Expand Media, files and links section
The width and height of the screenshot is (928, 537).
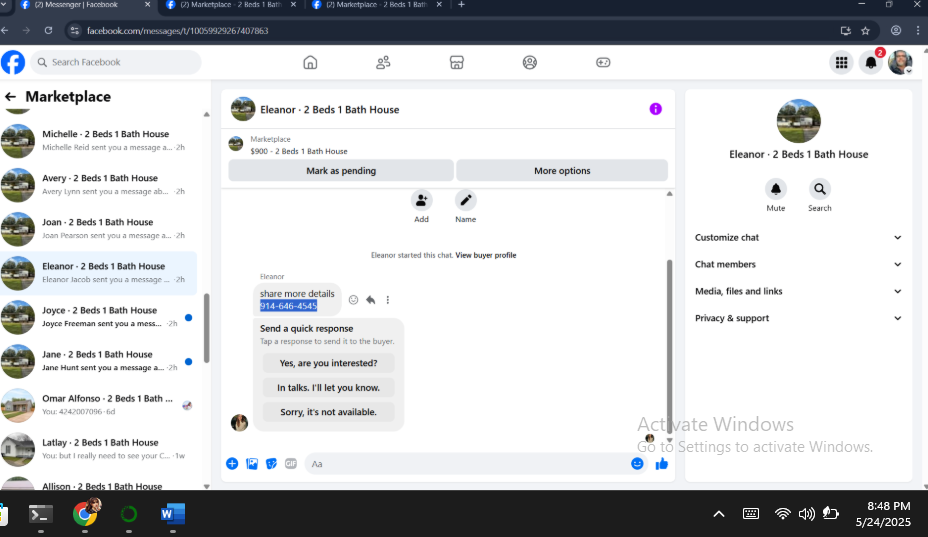(798, 291)
